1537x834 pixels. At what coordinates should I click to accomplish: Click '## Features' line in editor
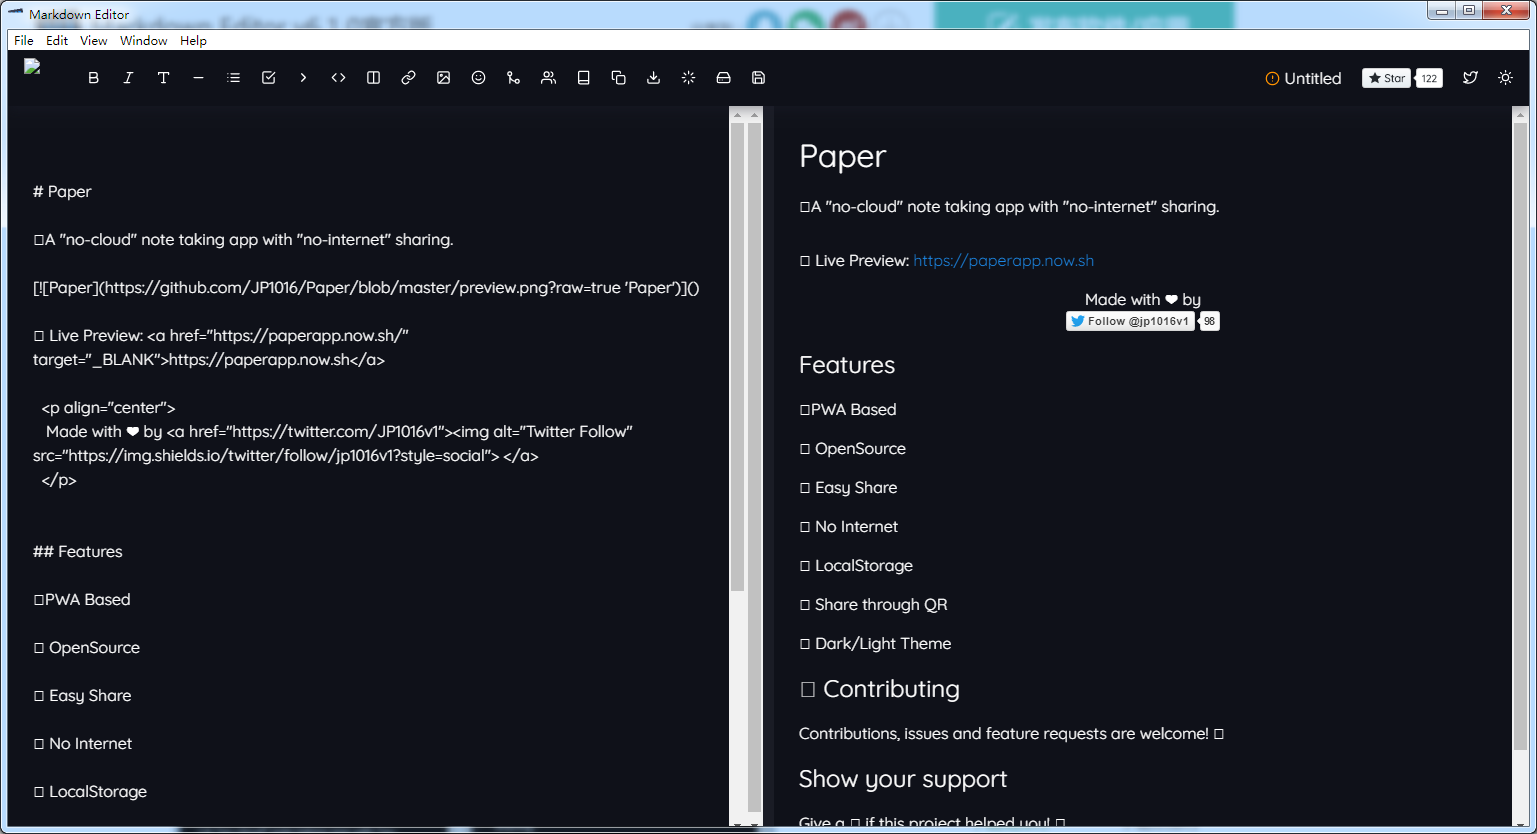(x=78, y=552)
